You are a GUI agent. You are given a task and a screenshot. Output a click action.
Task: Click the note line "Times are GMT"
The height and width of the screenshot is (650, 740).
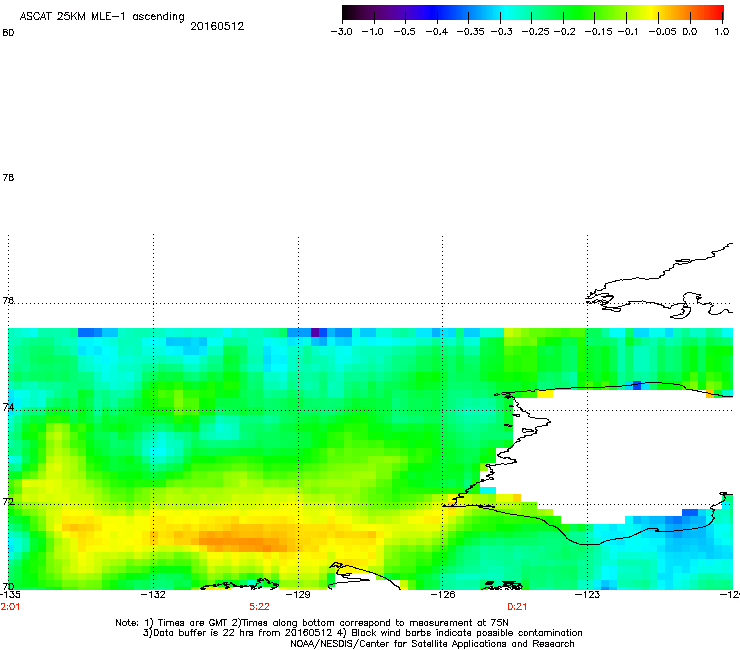[x=311, y=623]
